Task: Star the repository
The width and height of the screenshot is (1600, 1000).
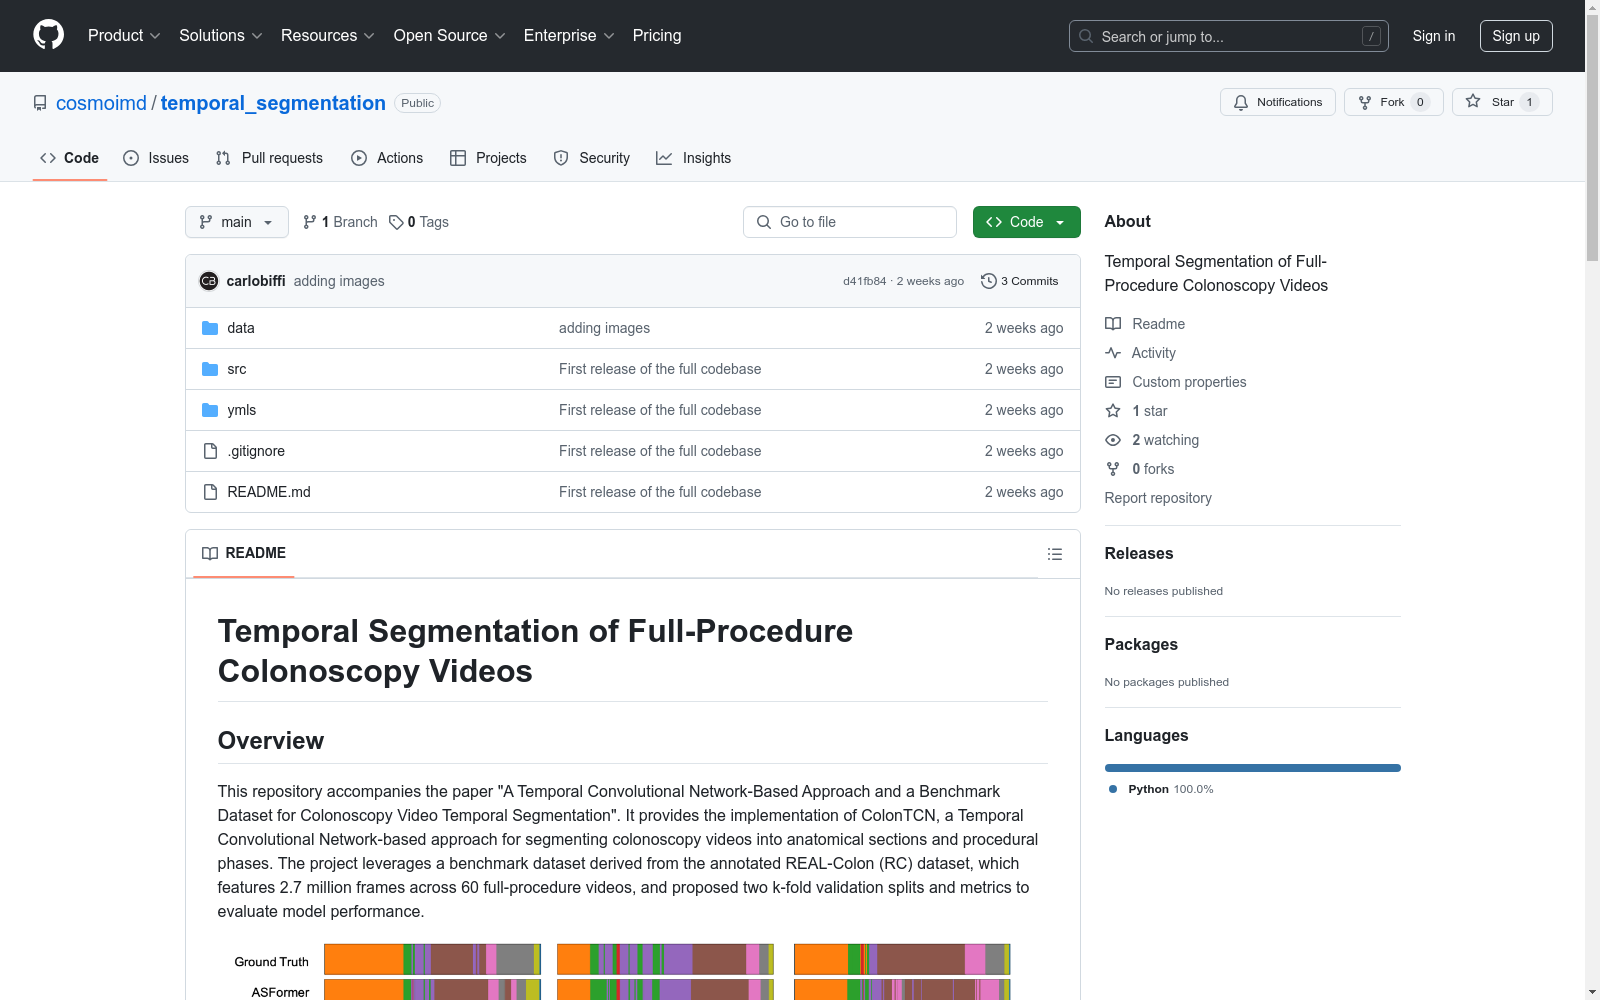Action: tap(1502, 102)
